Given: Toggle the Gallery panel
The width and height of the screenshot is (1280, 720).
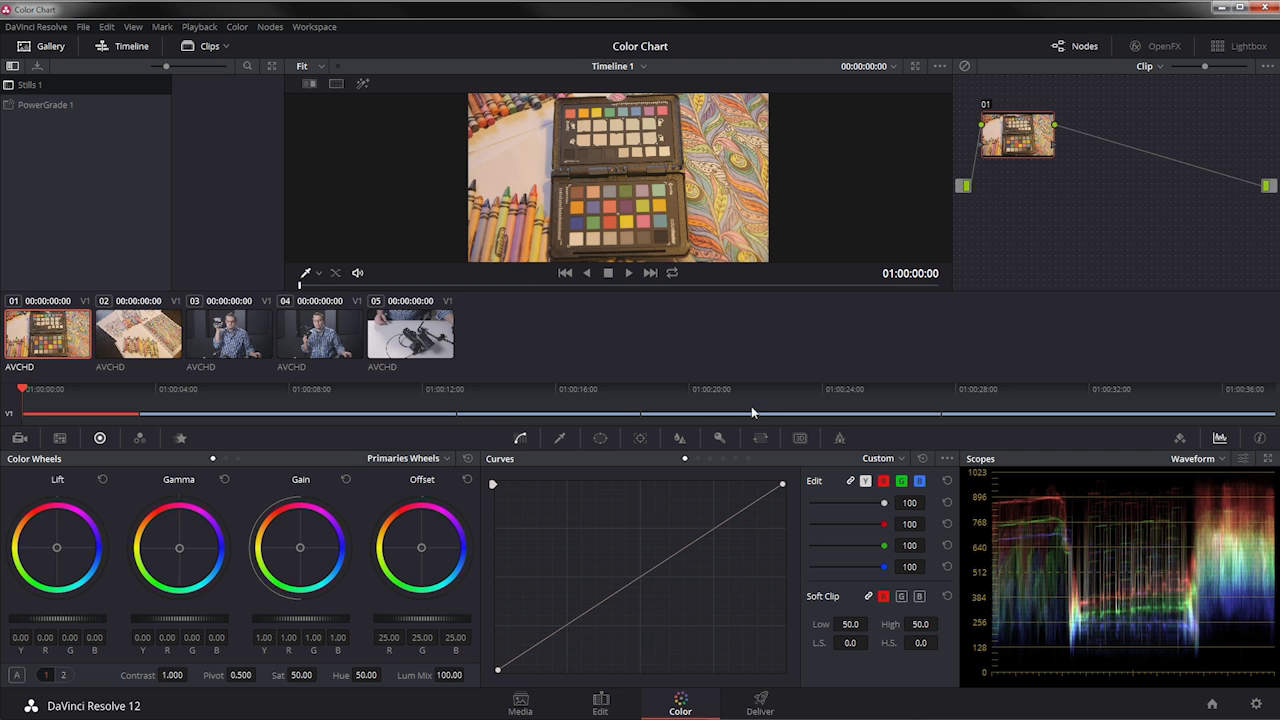Looking at the screenshot, I should pyautogui.click(x=41, y=46).
